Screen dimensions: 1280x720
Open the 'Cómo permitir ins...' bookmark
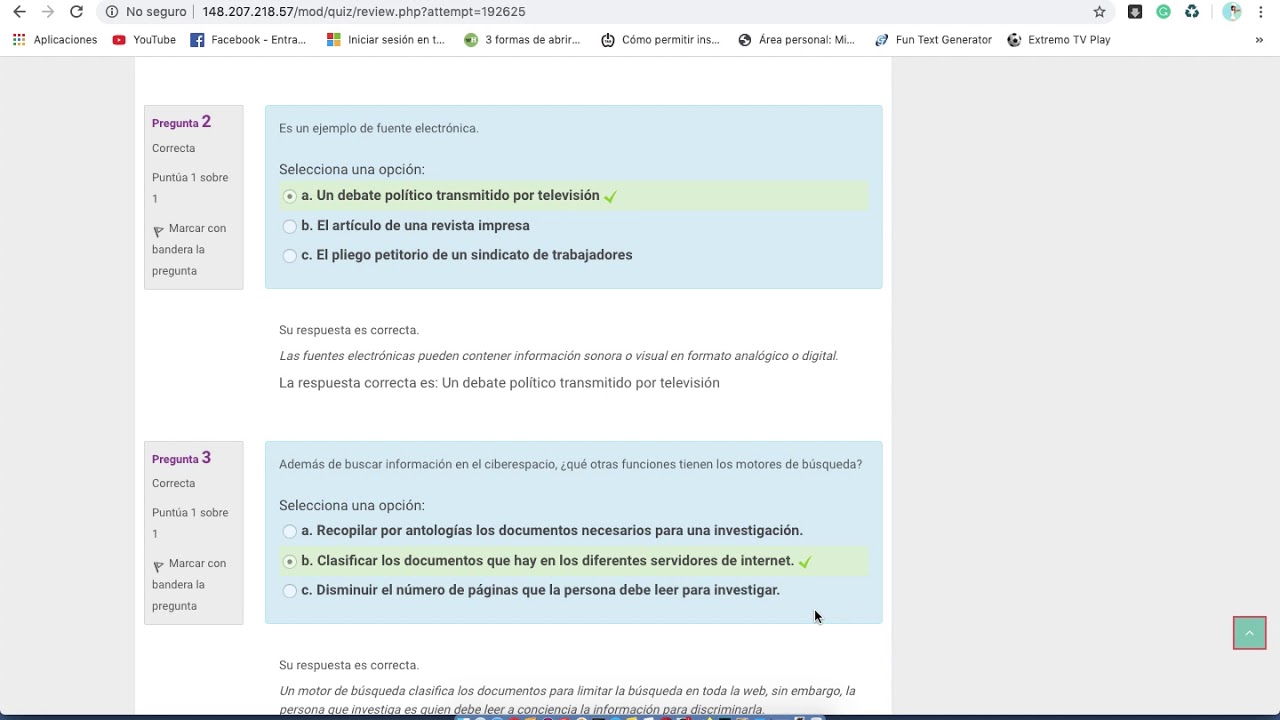660,40
